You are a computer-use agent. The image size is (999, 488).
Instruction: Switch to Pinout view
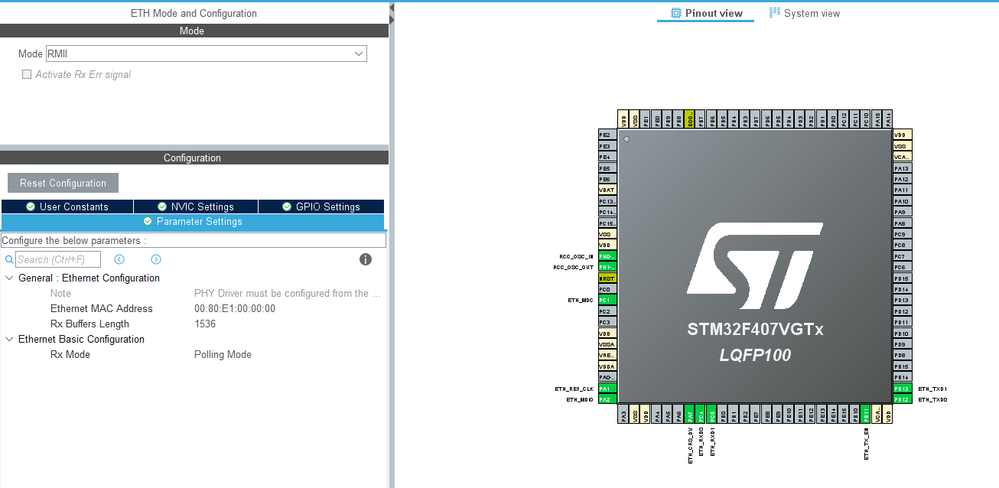click(706, 13)
